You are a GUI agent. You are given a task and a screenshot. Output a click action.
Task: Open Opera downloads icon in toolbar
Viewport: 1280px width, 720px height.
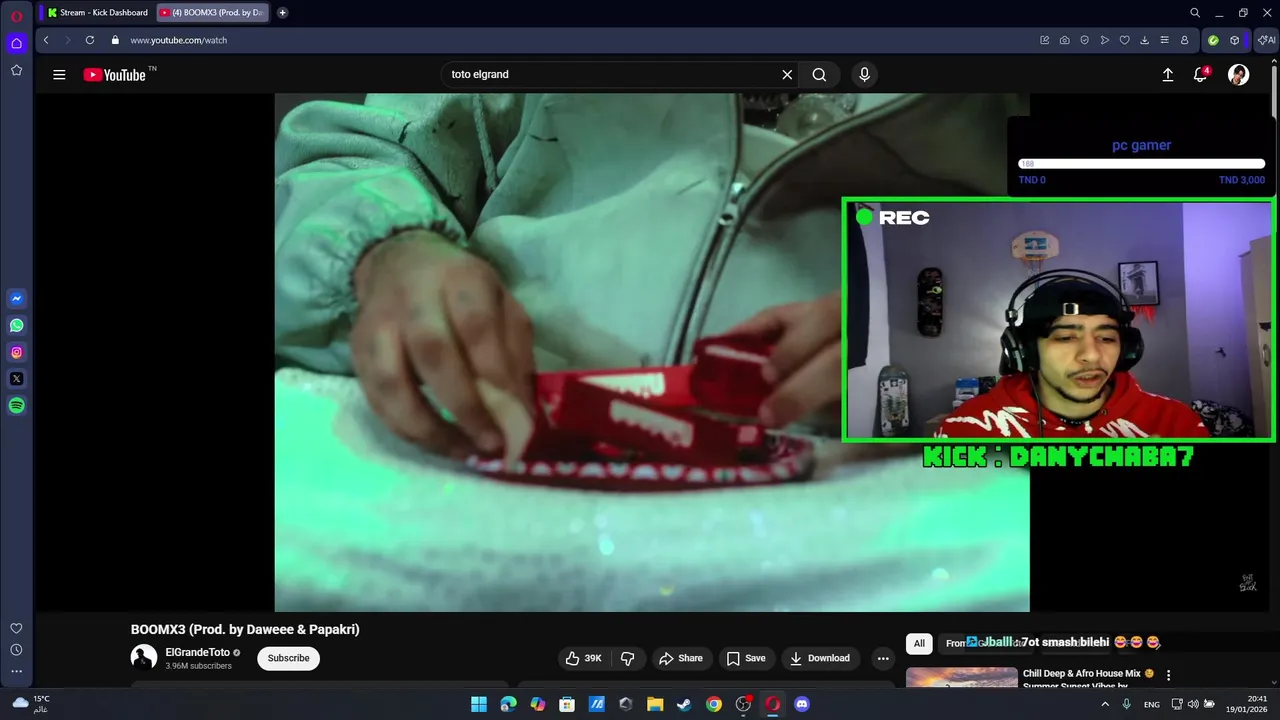[x=1144, y=40]
